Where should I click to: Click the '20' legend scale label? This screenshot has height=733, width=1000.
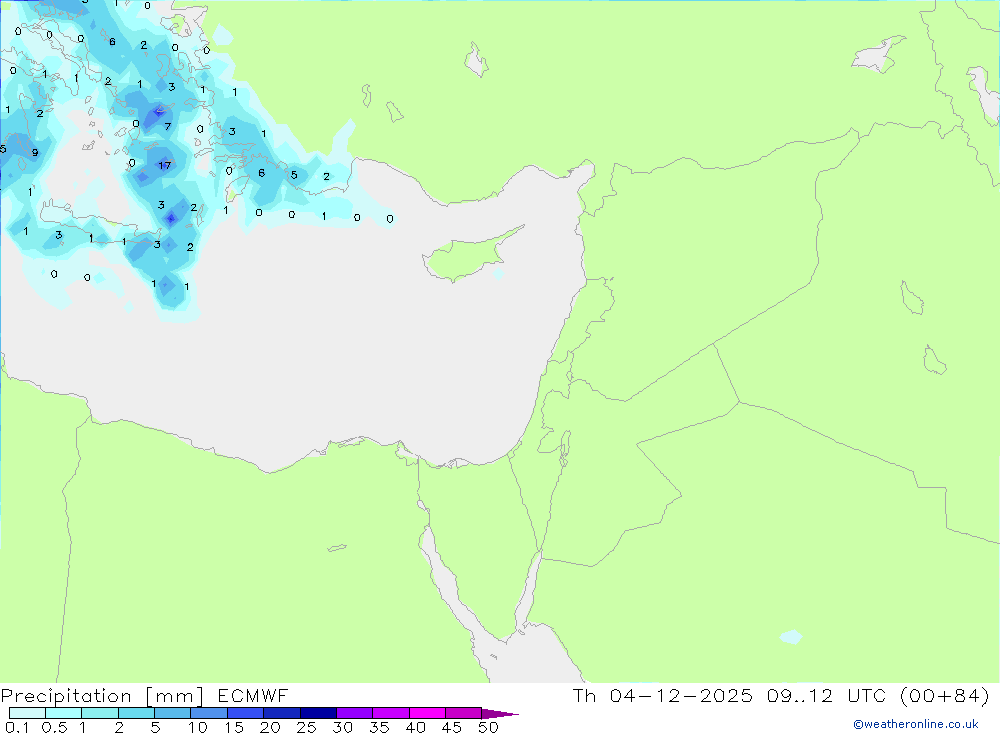[270, 727]
